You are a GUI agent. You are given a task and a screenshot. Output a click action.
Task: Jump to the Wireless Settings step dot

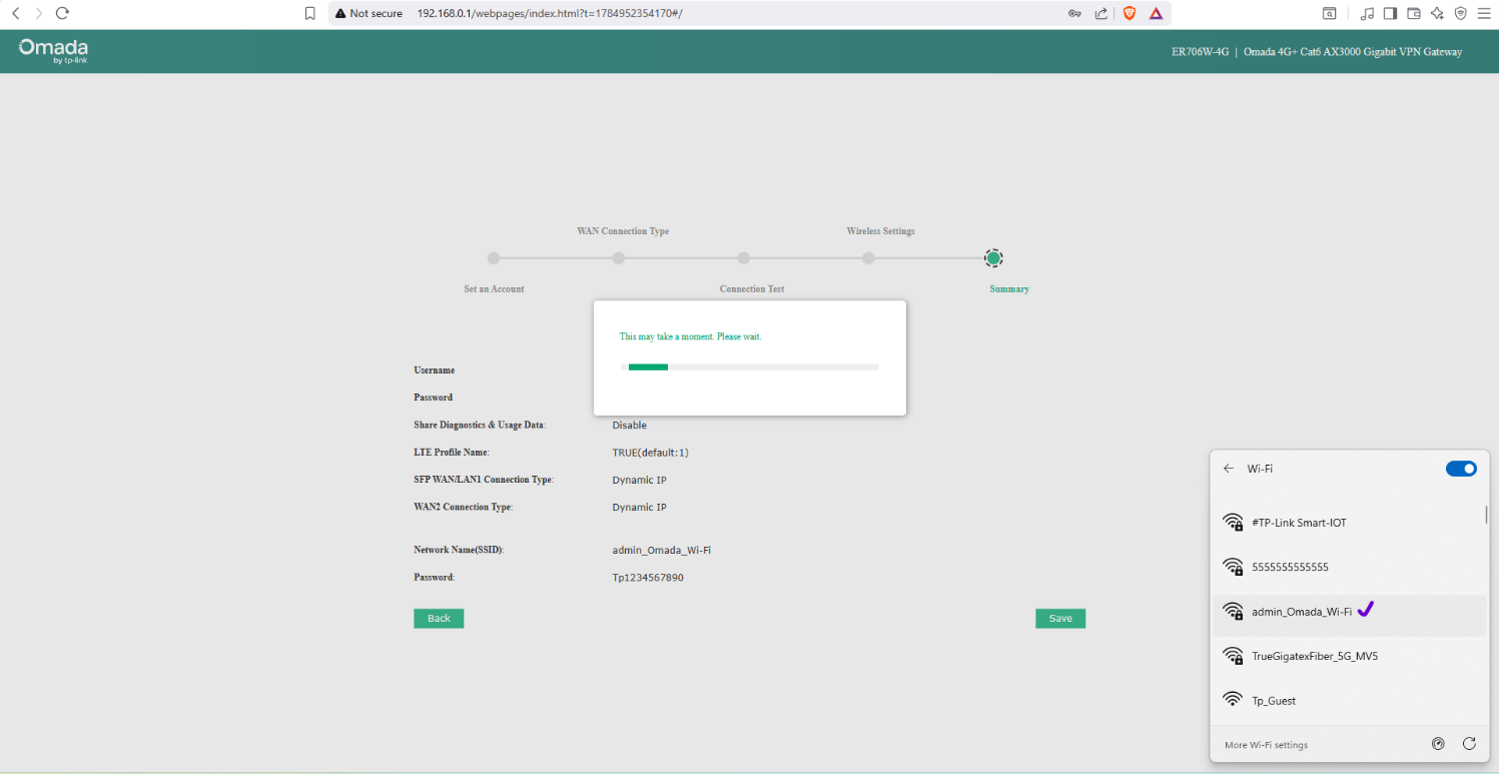[868, 258]
